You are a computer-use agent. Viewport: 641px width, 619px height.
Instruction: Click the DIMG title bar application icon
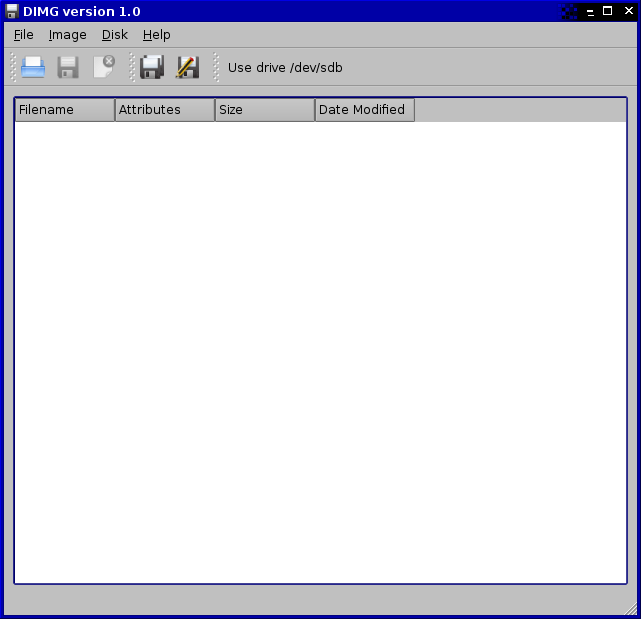pos(12,11)
